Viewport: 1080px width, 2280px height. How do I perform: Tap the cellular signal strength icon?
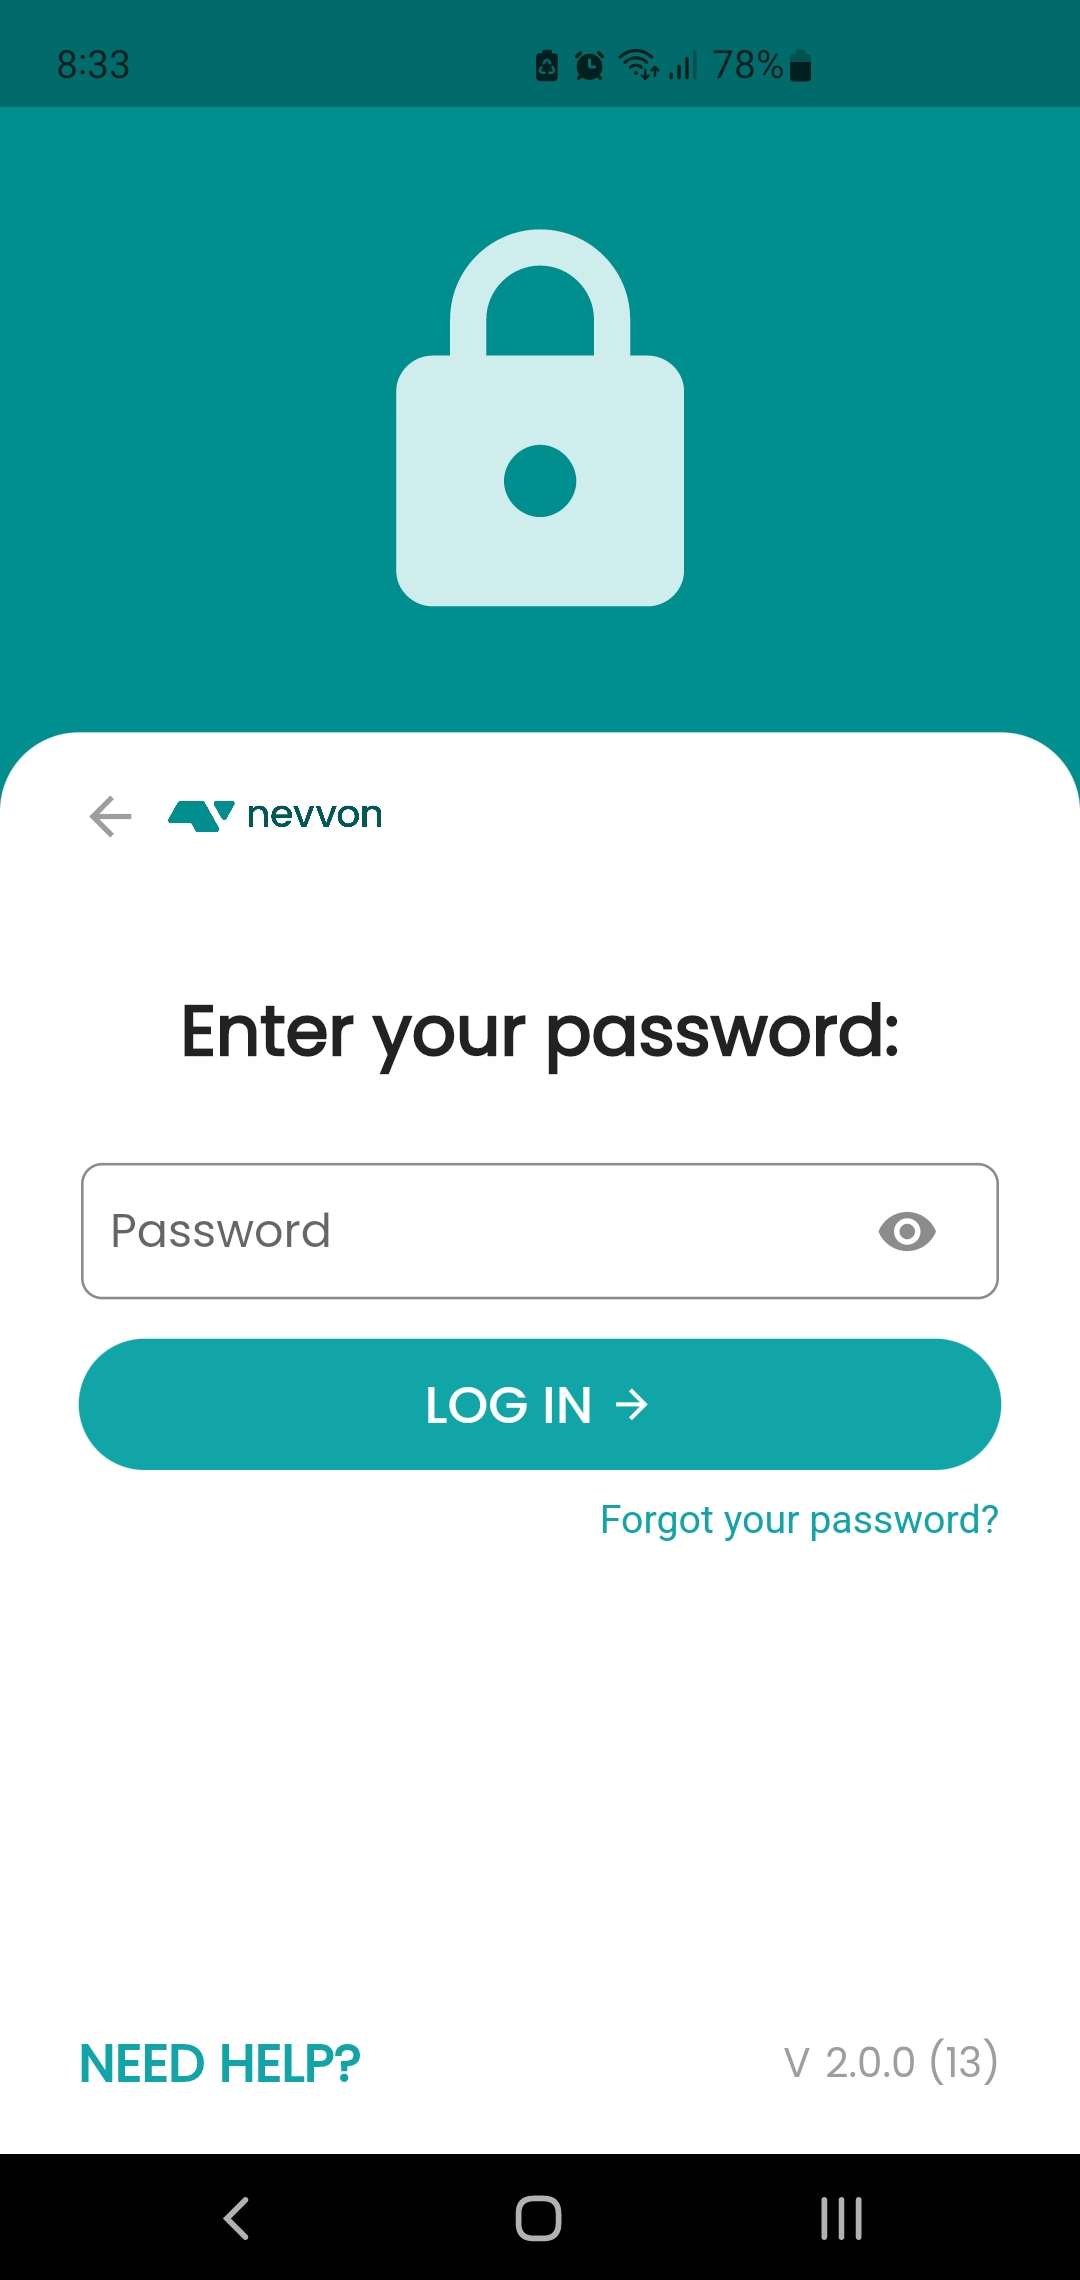pyautogui.click(x=683, y=65)
